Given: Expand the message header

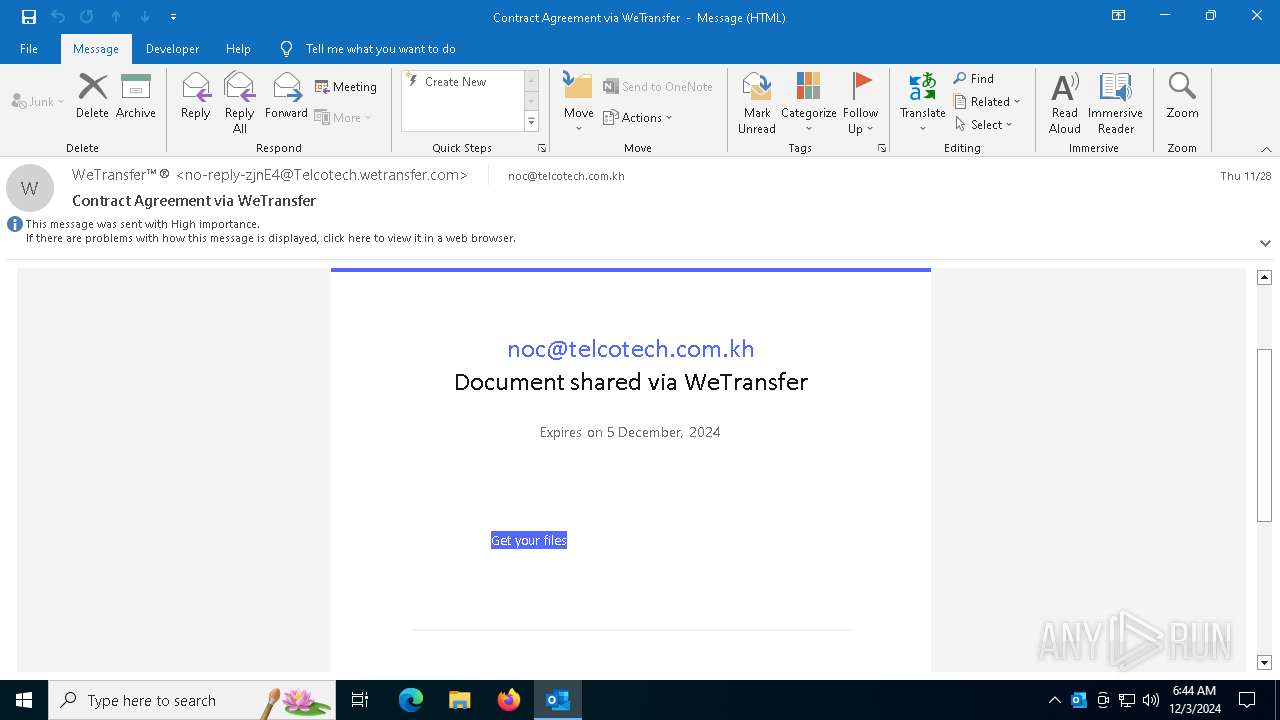Looking at the screenshot, I should coord(1265,243).
